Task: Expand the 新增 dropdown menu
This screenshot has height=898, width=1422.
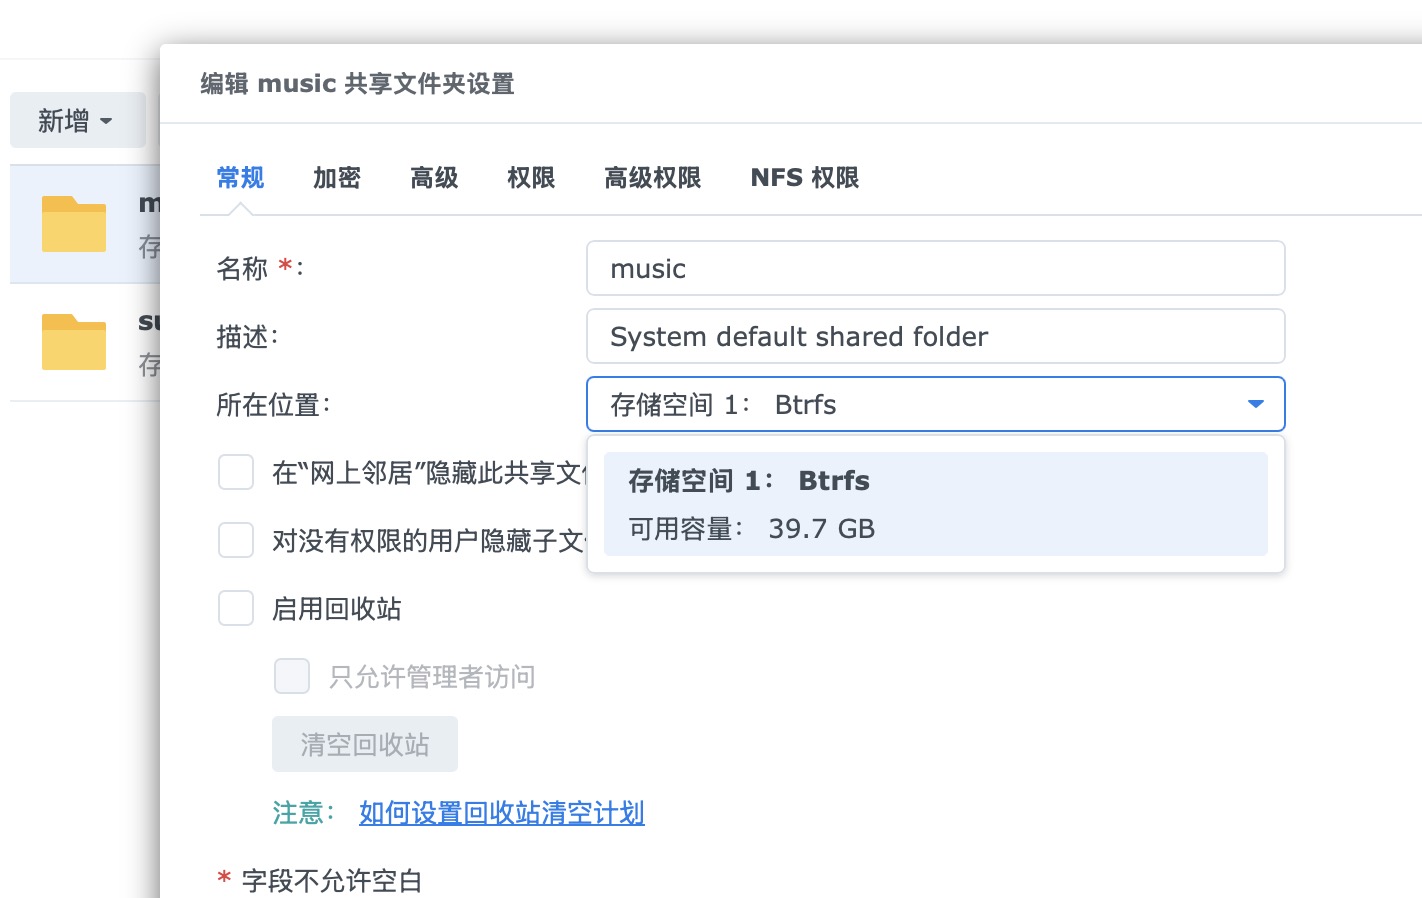Action: 78,120
